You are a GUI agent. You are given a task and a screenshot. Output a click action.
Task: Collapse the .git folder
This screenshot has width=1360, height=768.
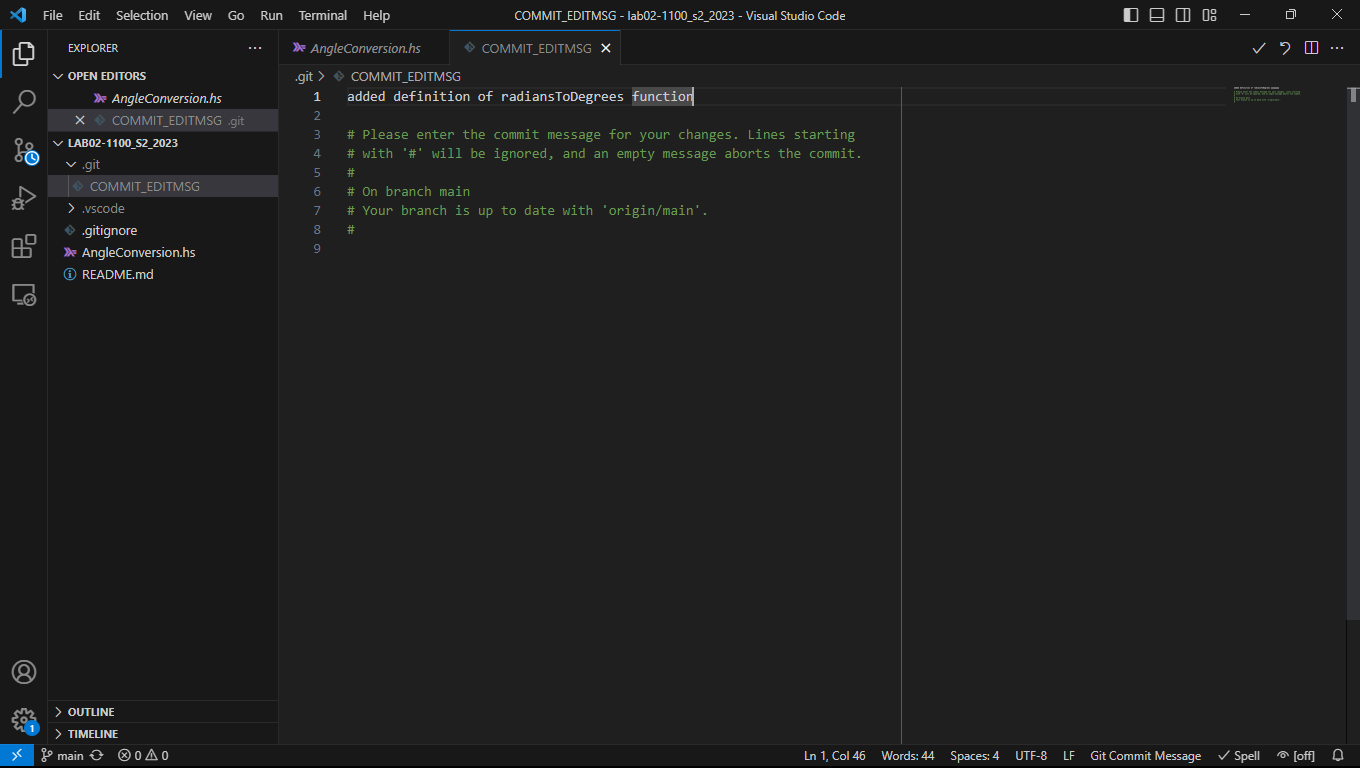[x=163, y=164]
